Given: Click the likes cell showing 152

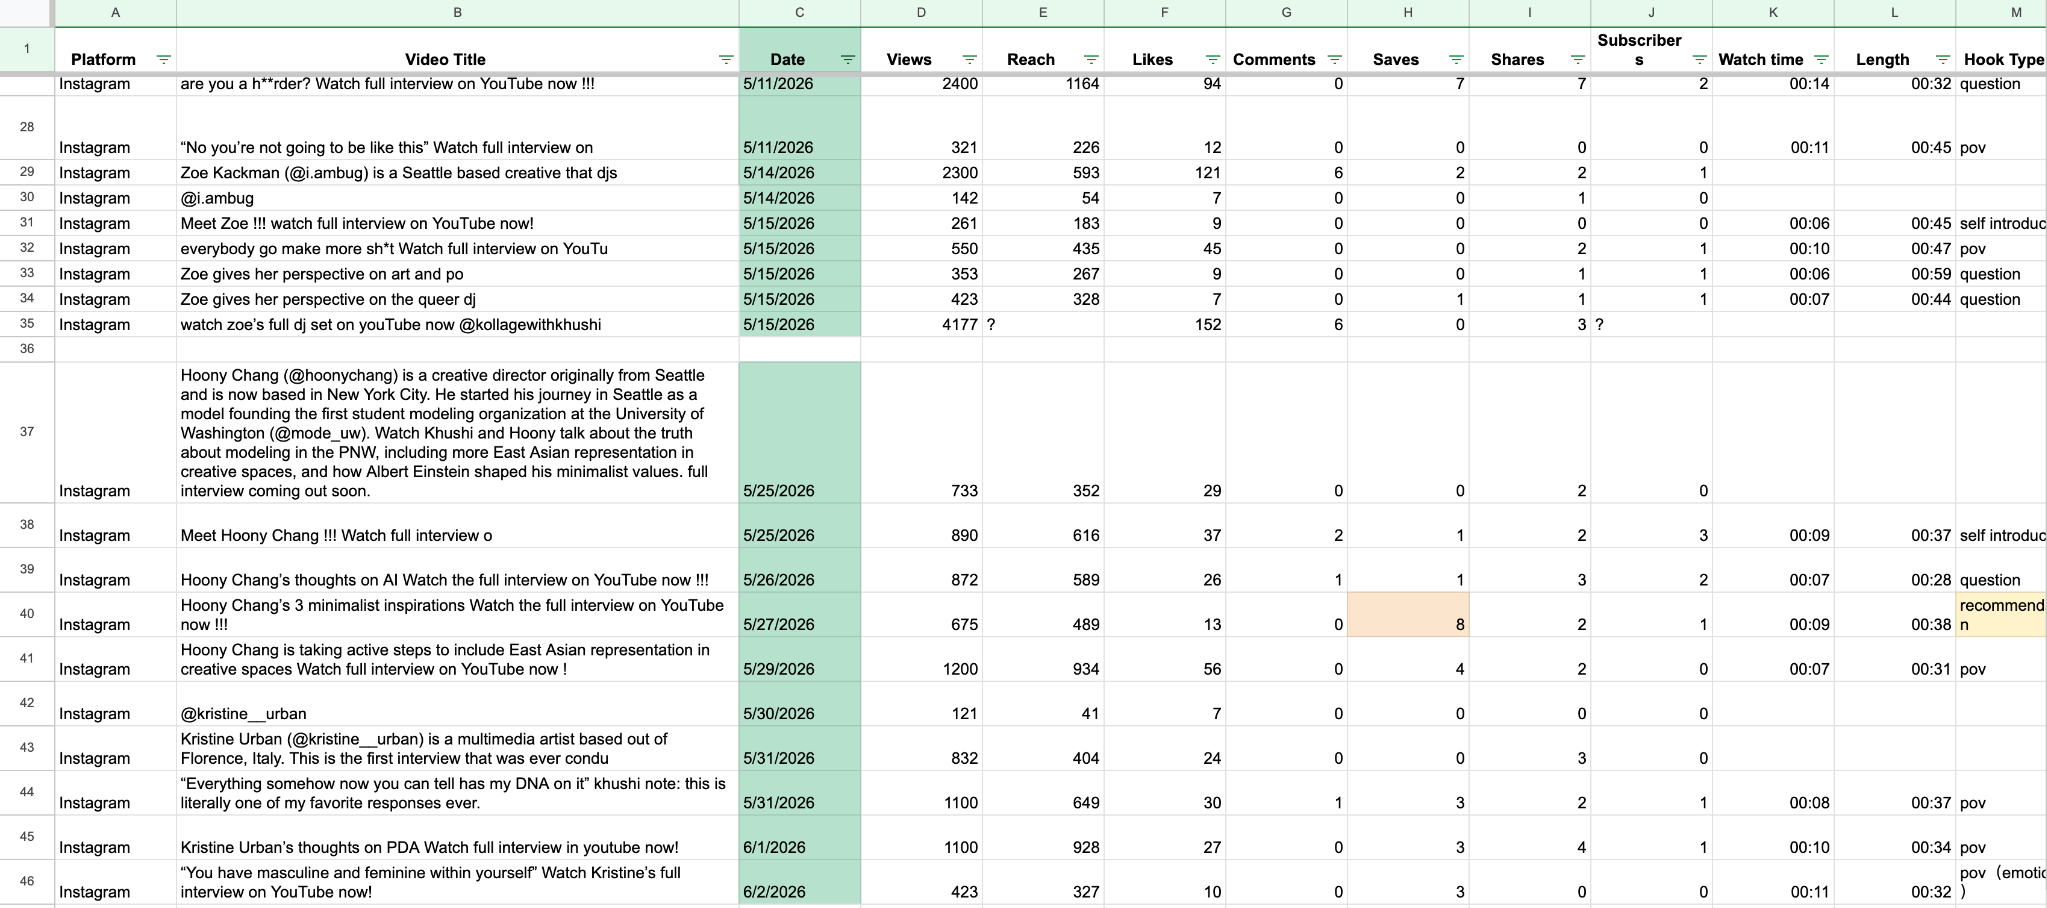Looking at the screenshot, I should [x=1165, y=325].
